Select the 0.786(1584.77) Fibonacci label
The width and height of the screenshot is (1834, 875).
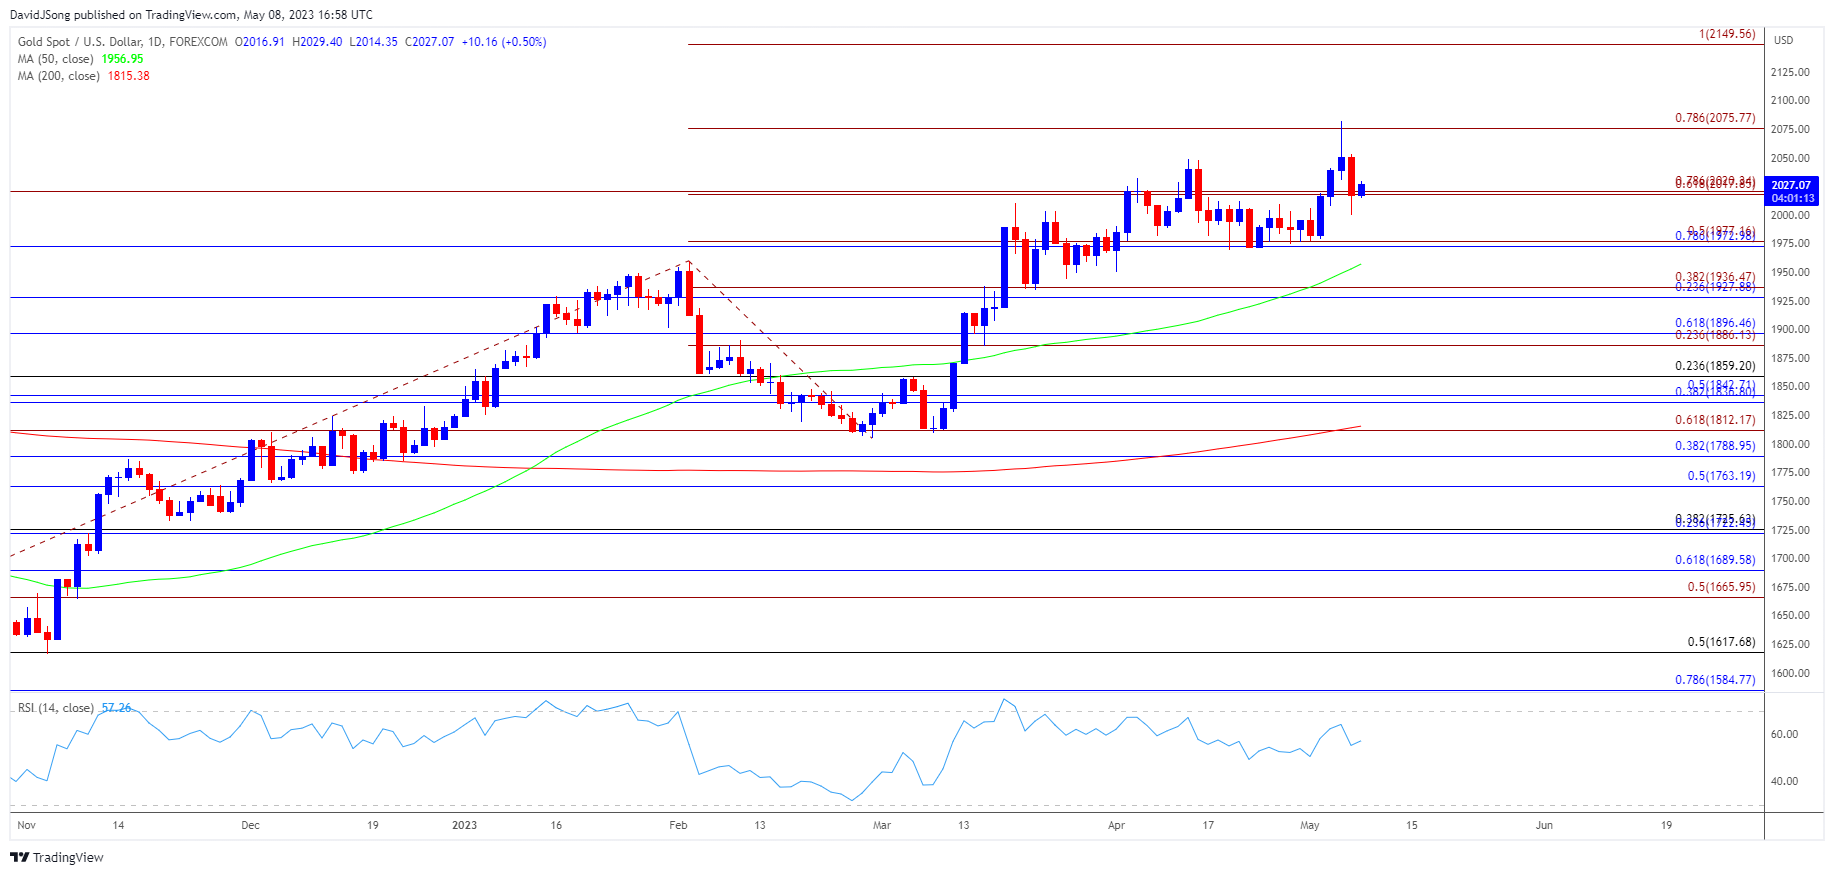1714,680
